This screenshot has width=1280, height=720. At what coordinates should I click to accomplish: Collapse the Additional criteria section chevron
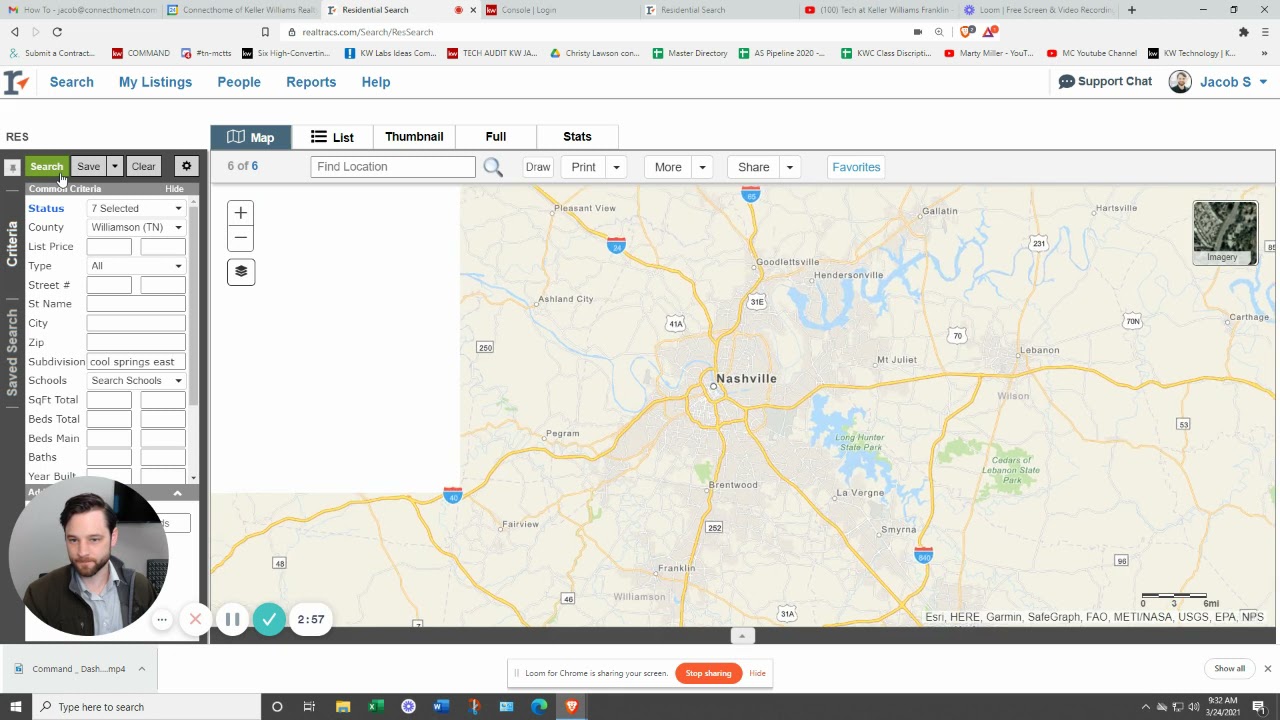click(x=178, y=493)
